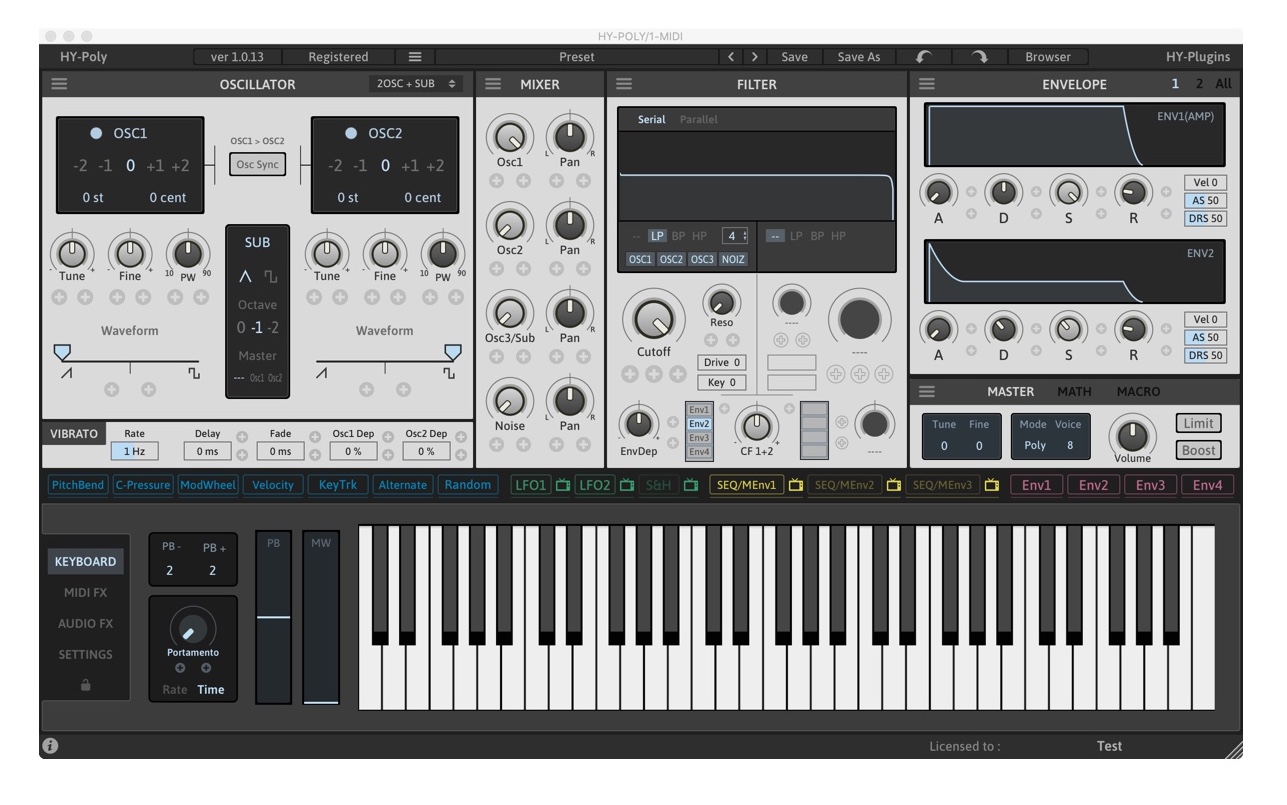Image resolution: width=1287 pixels, height=805 pixels.
Task: Toggle OSC1 routing into filter 1
Action: point(640,259)
